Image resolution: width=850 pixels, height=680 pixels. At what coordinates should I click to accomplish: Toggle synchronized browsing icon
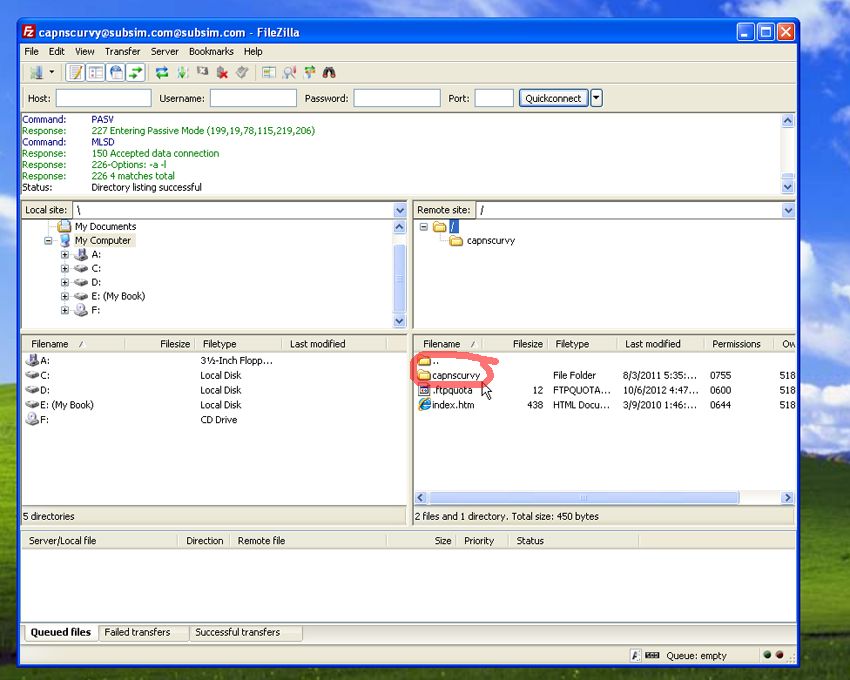pyautogui.click(x=310, y=72)
